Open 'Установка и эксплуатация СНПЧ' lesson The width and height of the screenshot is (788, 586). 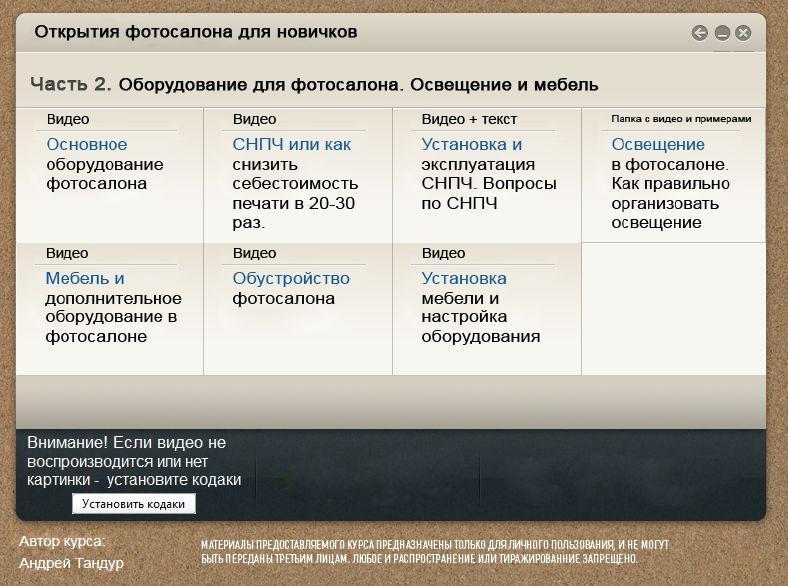pos(471,145)
